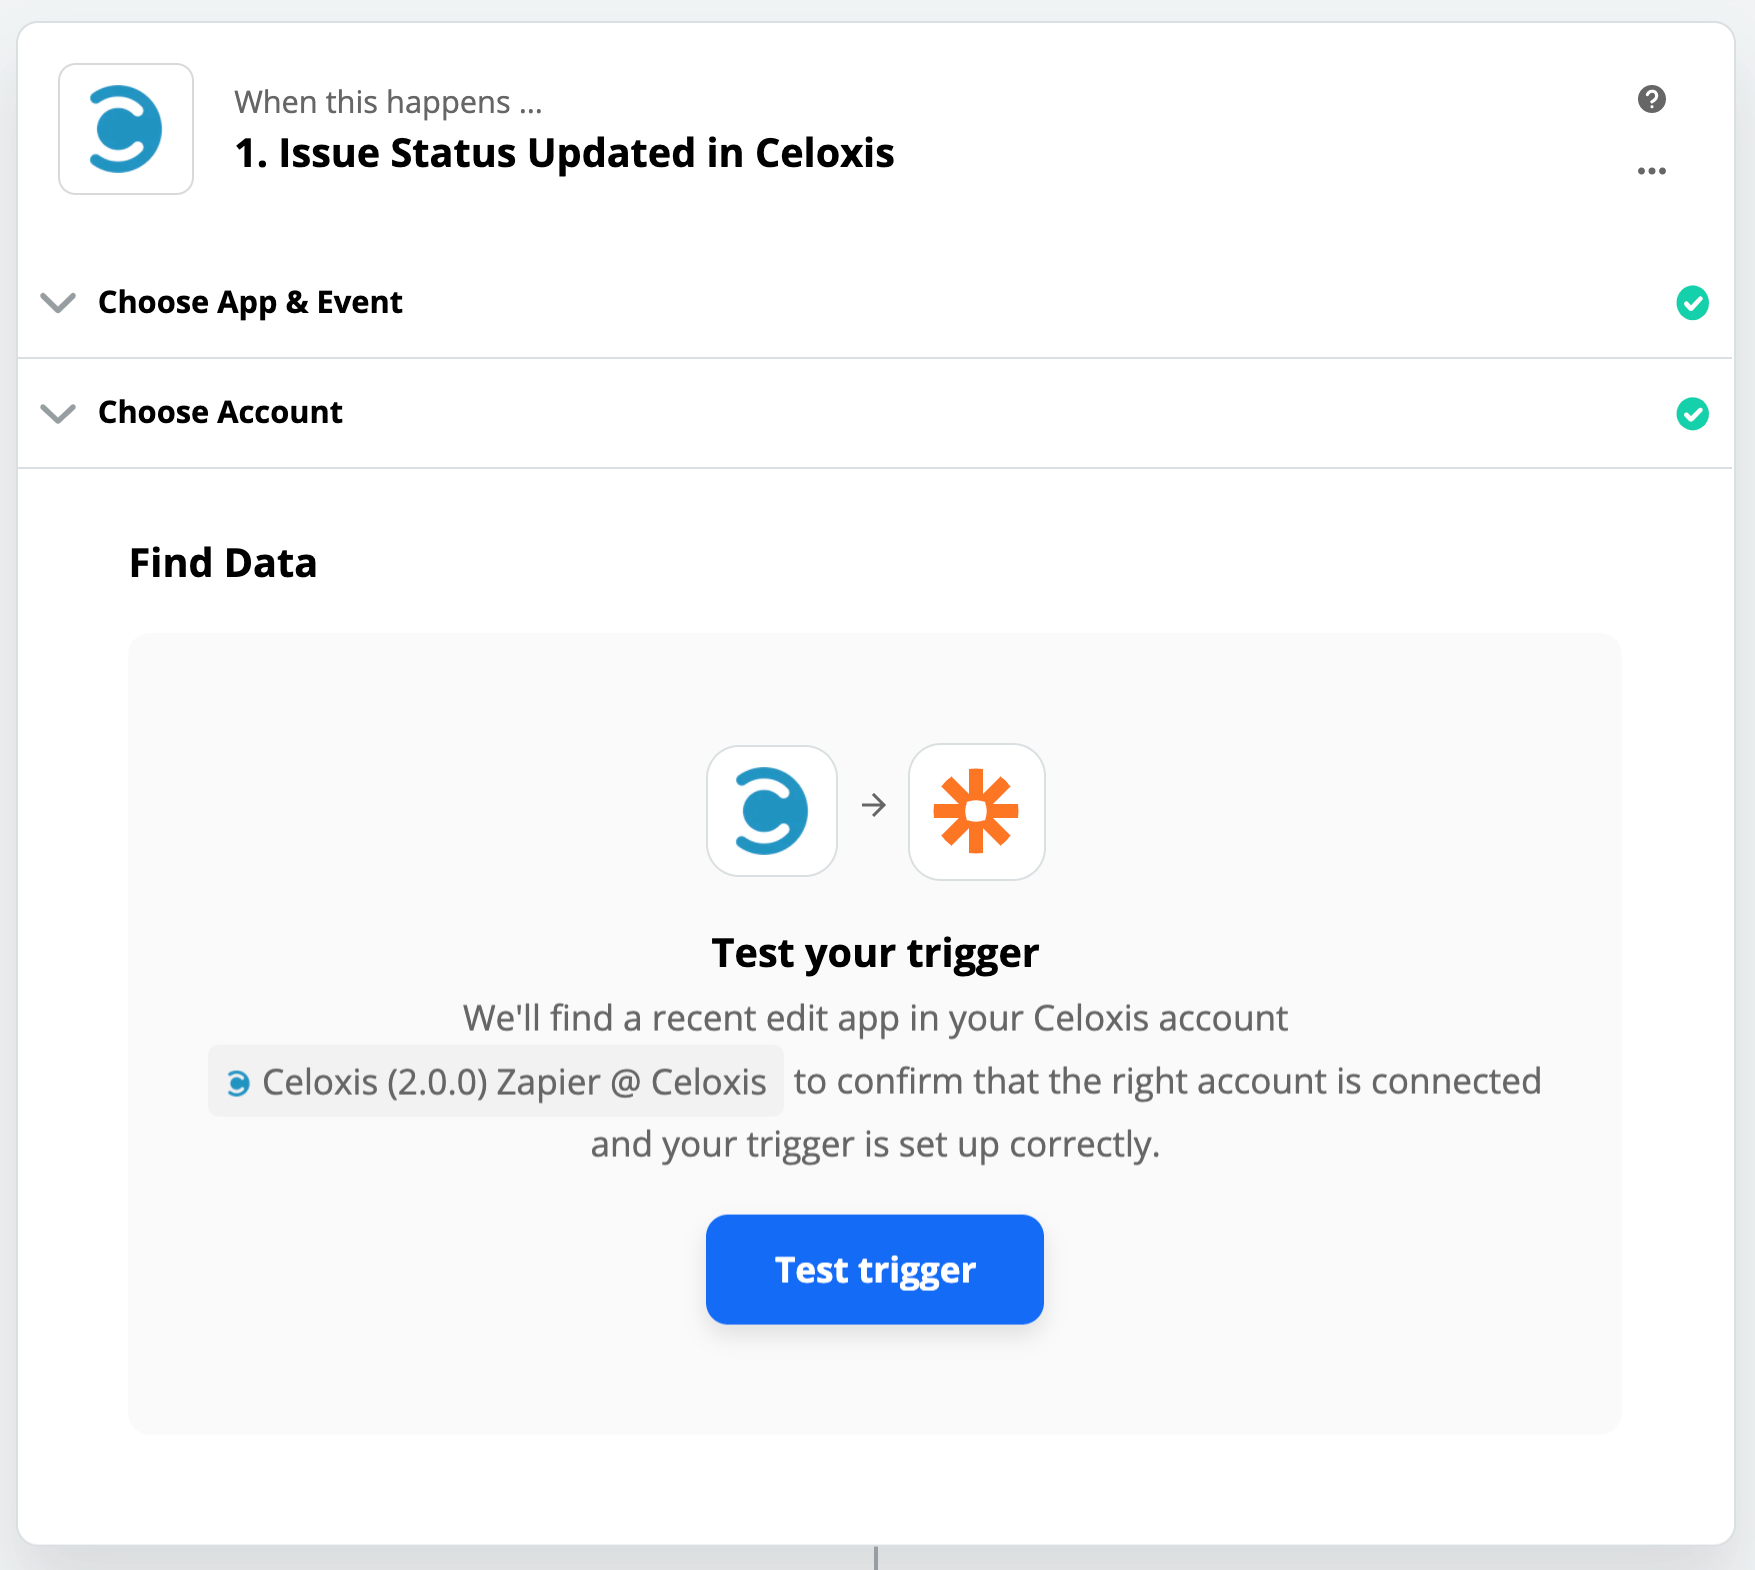Click the Test your trigger heading
The image size is (1755, 1570).
coord(875,953)
